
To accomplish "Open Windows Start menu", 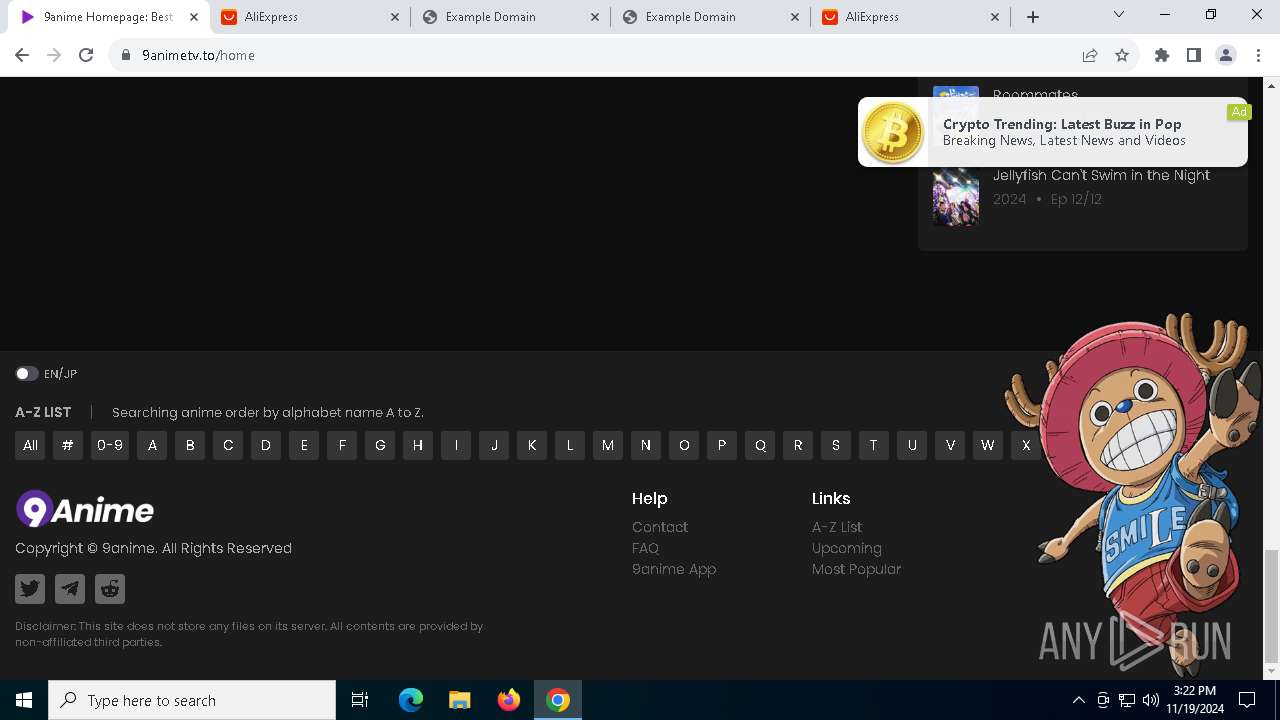I will [24, 700].
